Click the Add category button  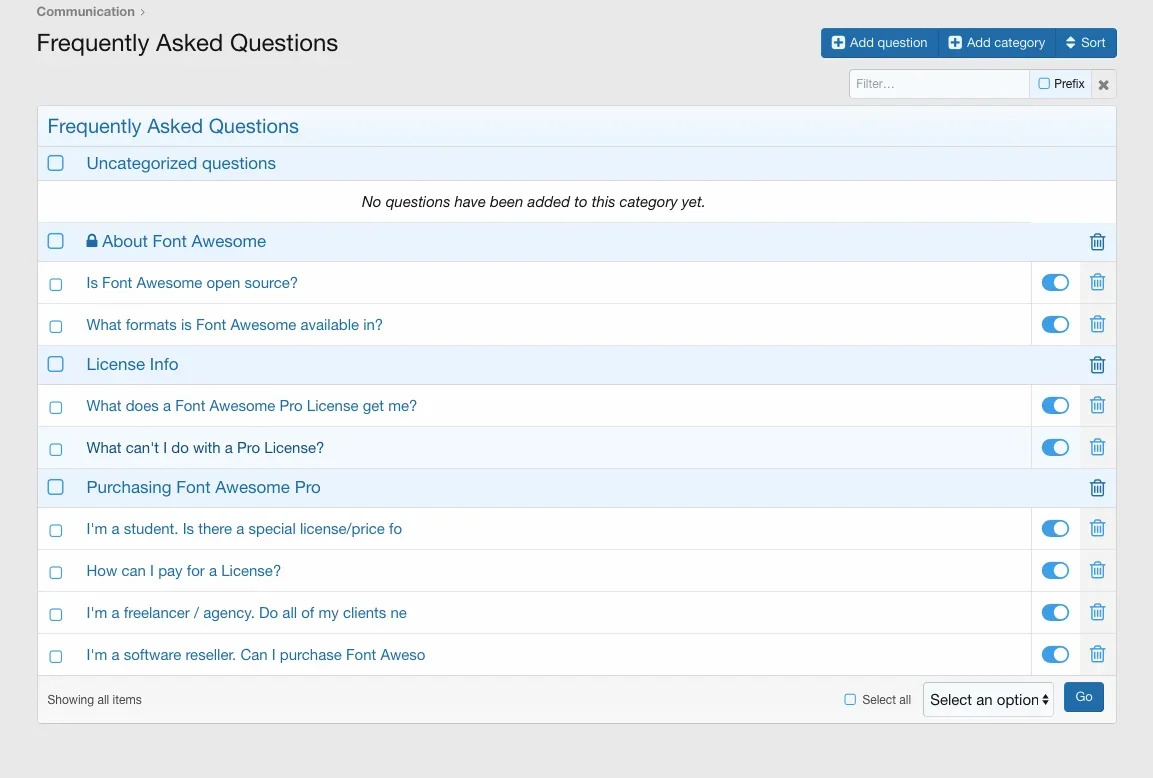pos(997,43)
